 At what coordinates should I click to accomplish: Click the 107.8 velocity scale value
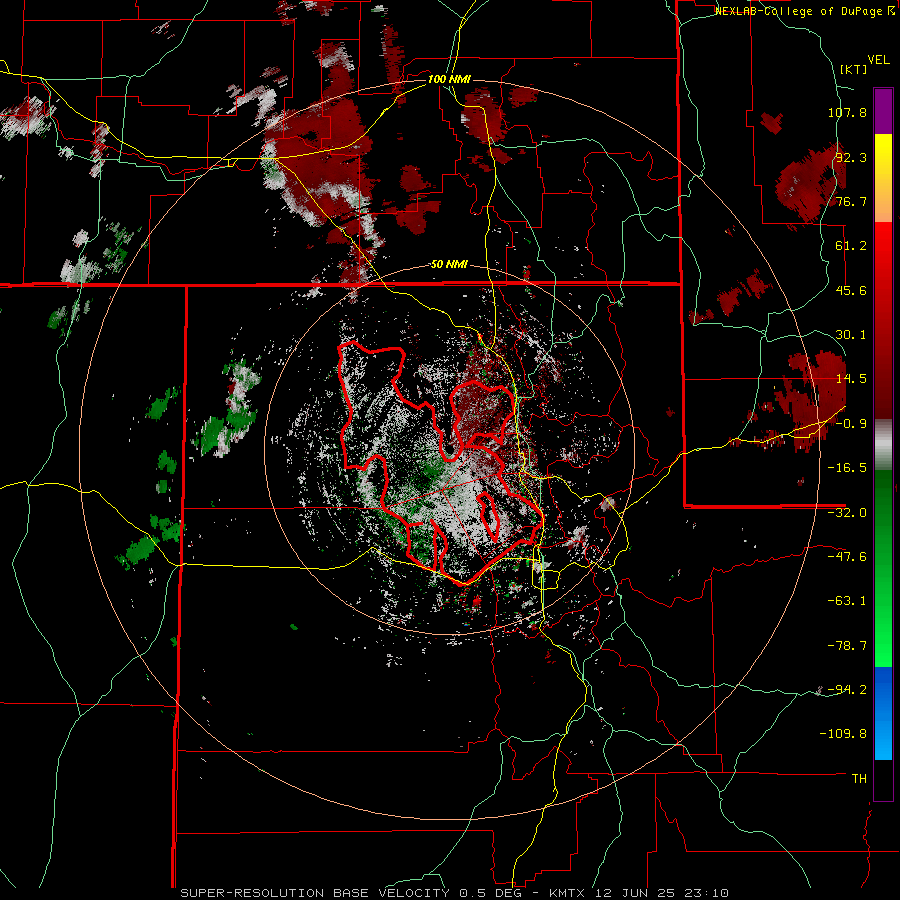point(847,112)
